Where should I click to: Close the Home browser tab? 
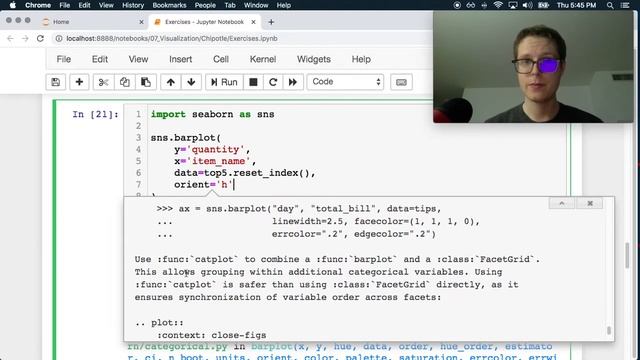141,22
